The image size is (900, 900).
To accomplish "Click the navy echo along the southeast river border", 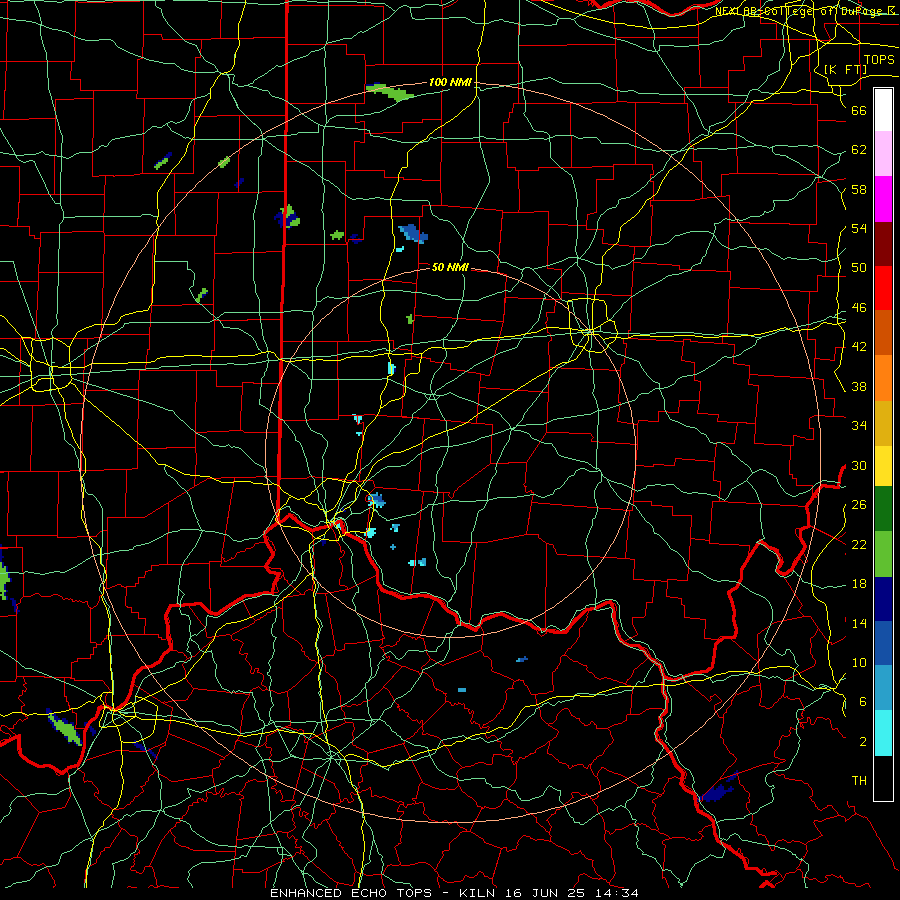I will (718, 790).
